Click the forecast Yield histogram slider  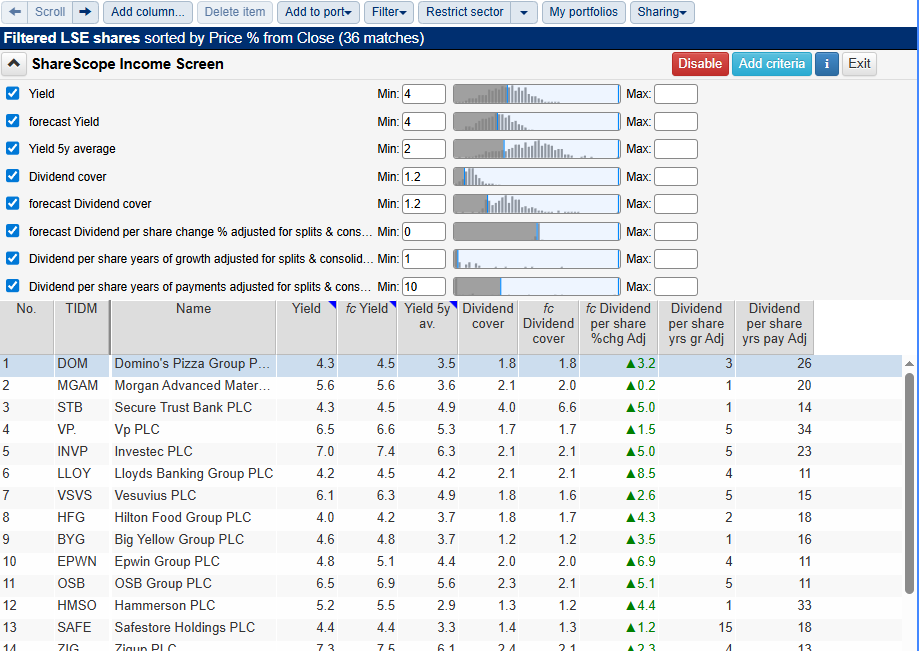click(537, 121)
